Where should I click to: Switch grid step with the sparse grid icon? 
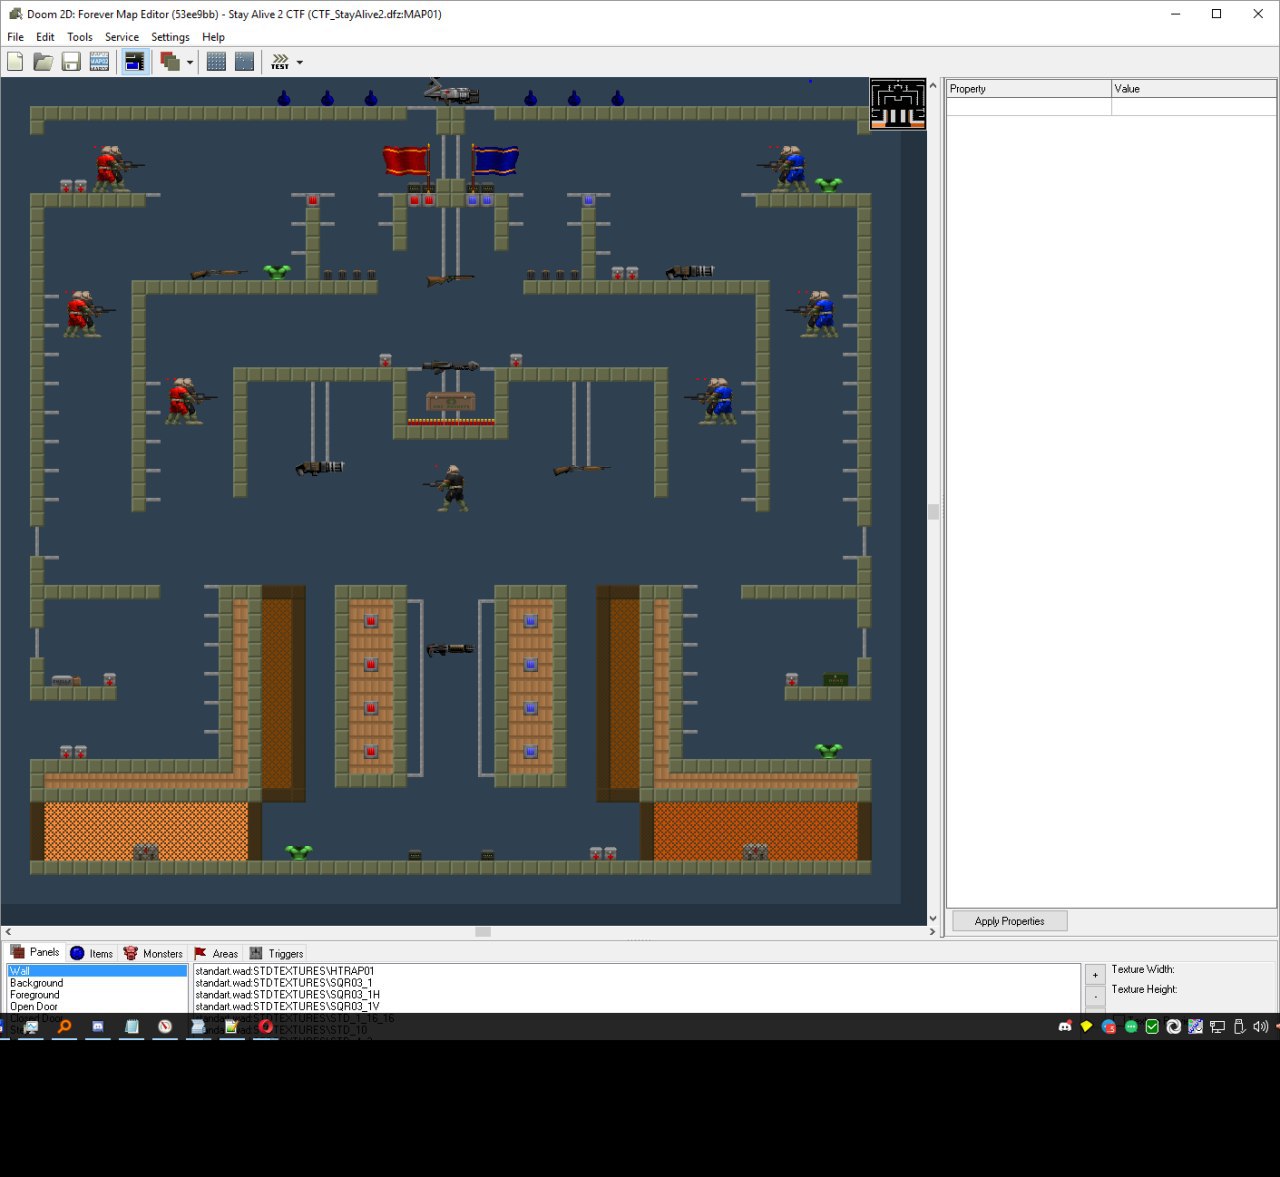pos(244,62)
